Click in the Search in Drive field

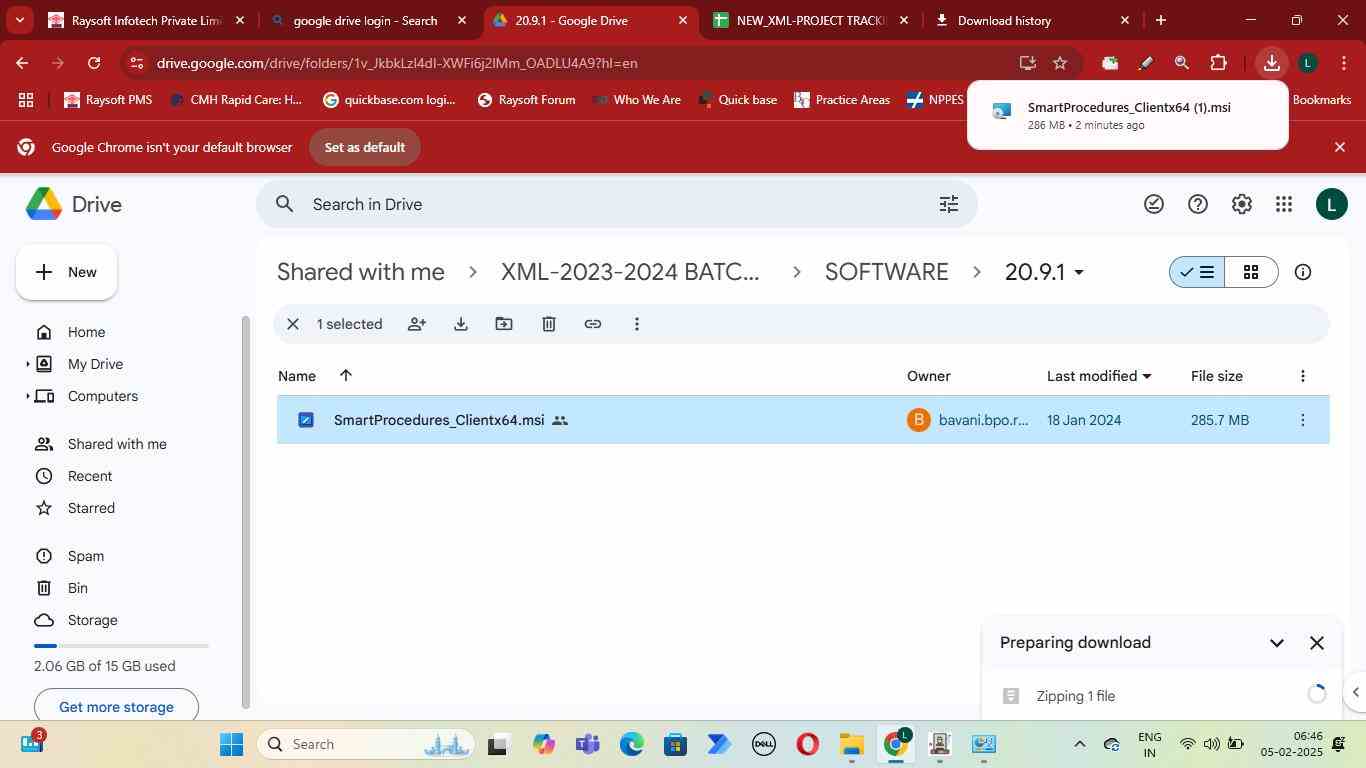point(617,204)
